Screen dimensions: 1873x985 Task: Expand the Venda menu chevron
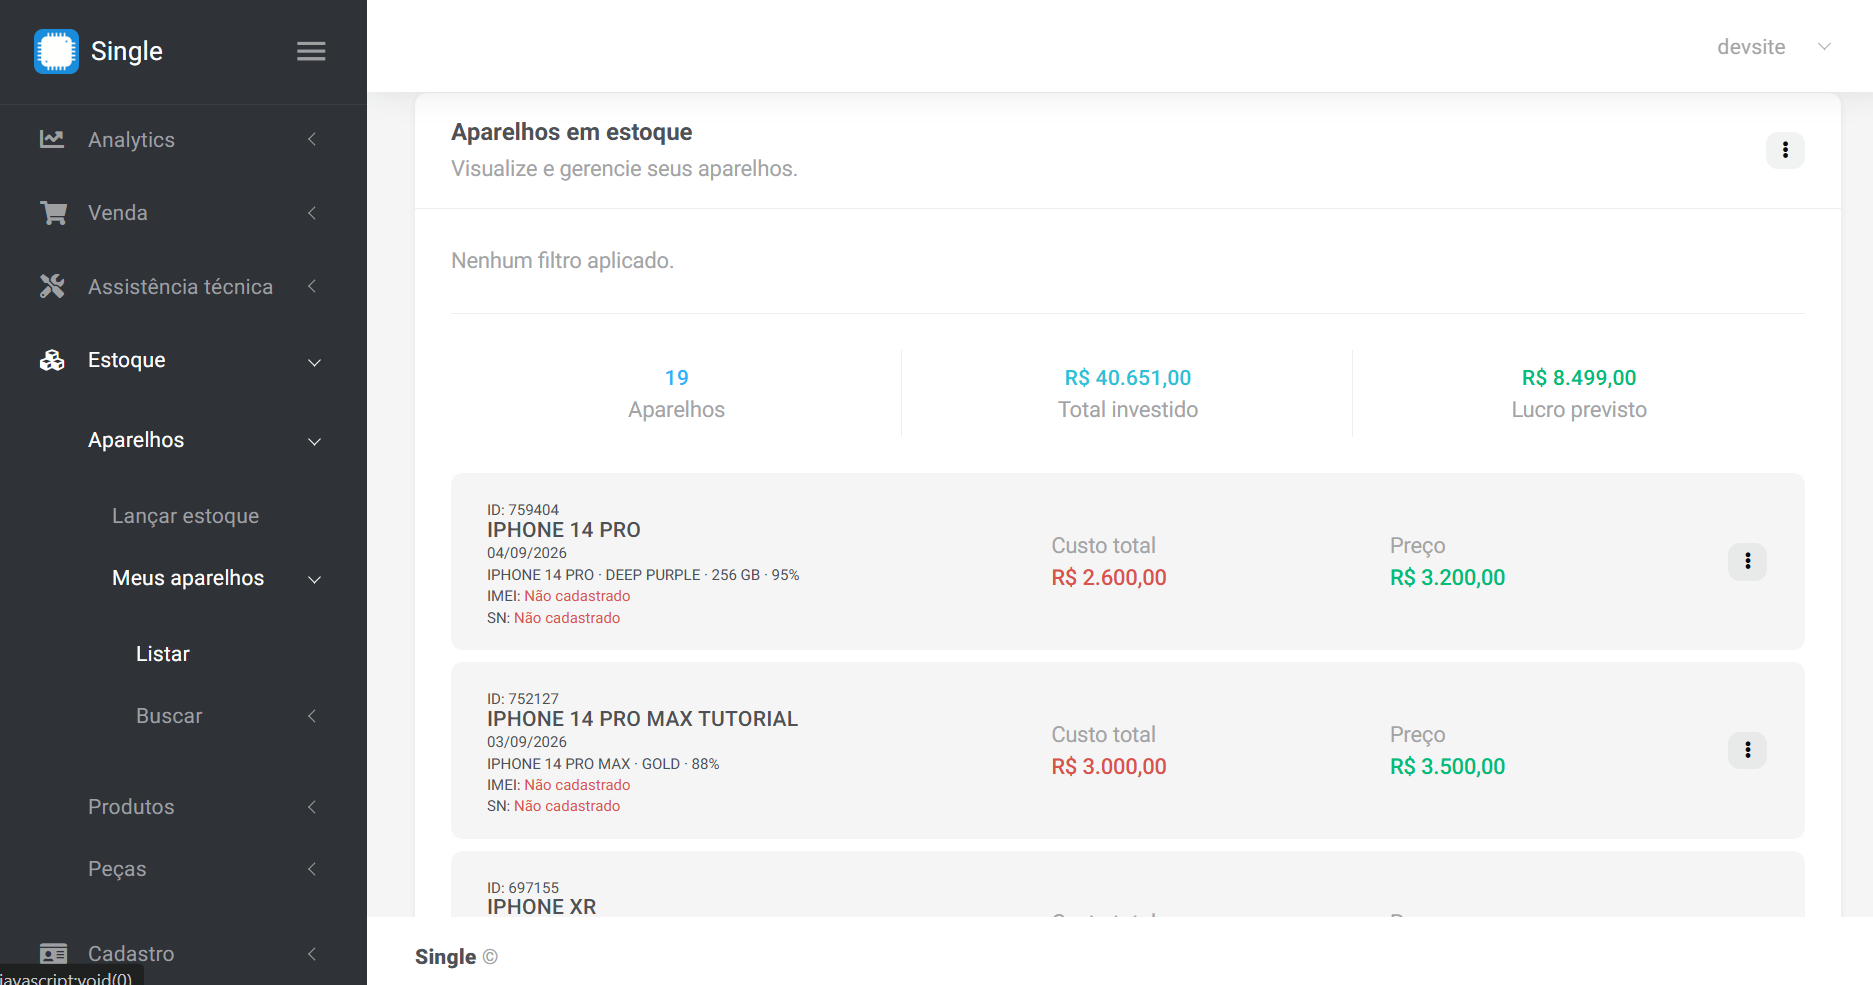pyautogui.click(x=312, y=213)
